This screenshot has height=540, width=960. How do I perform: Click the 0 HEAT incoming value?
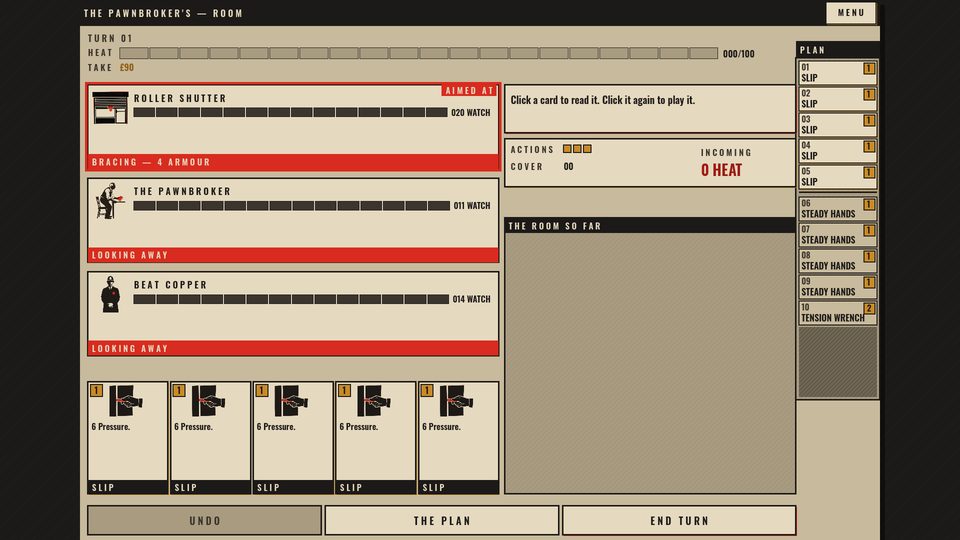click(x=721, y=170)
